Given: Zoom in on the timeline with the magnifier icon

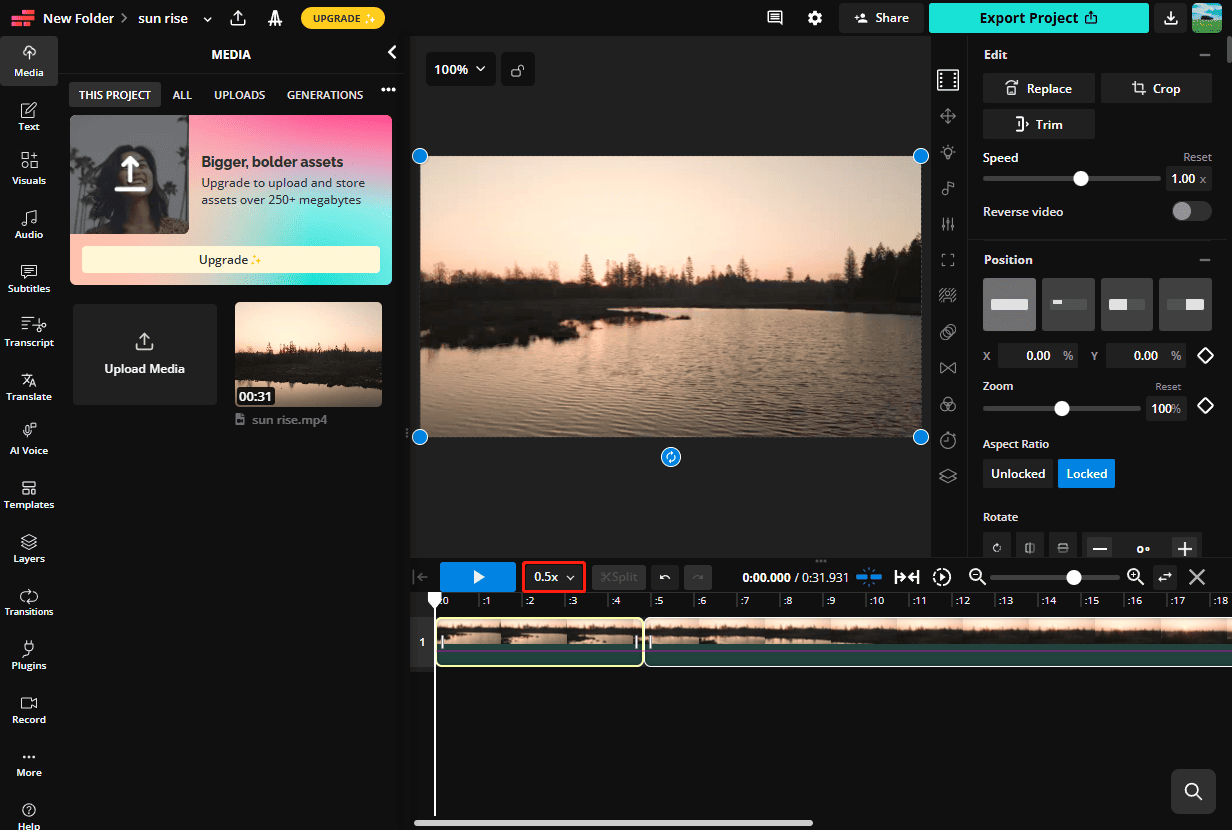Looking at the screenshot, I should pos(1134,577).
